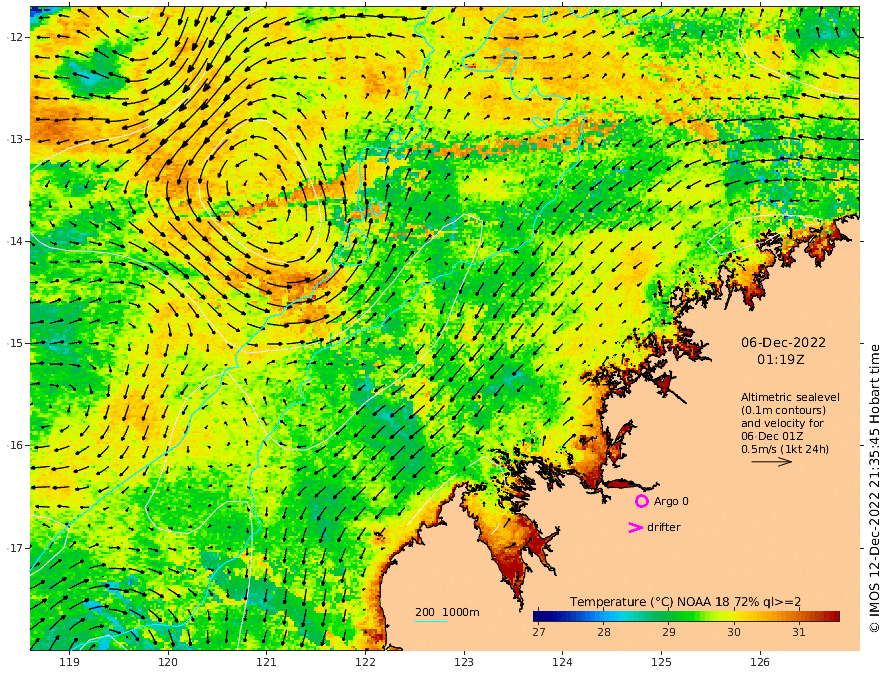Click the "Argo 0" legend label
Screen dimensions: 880x680
pyautogui.click(x=671, y=501)
